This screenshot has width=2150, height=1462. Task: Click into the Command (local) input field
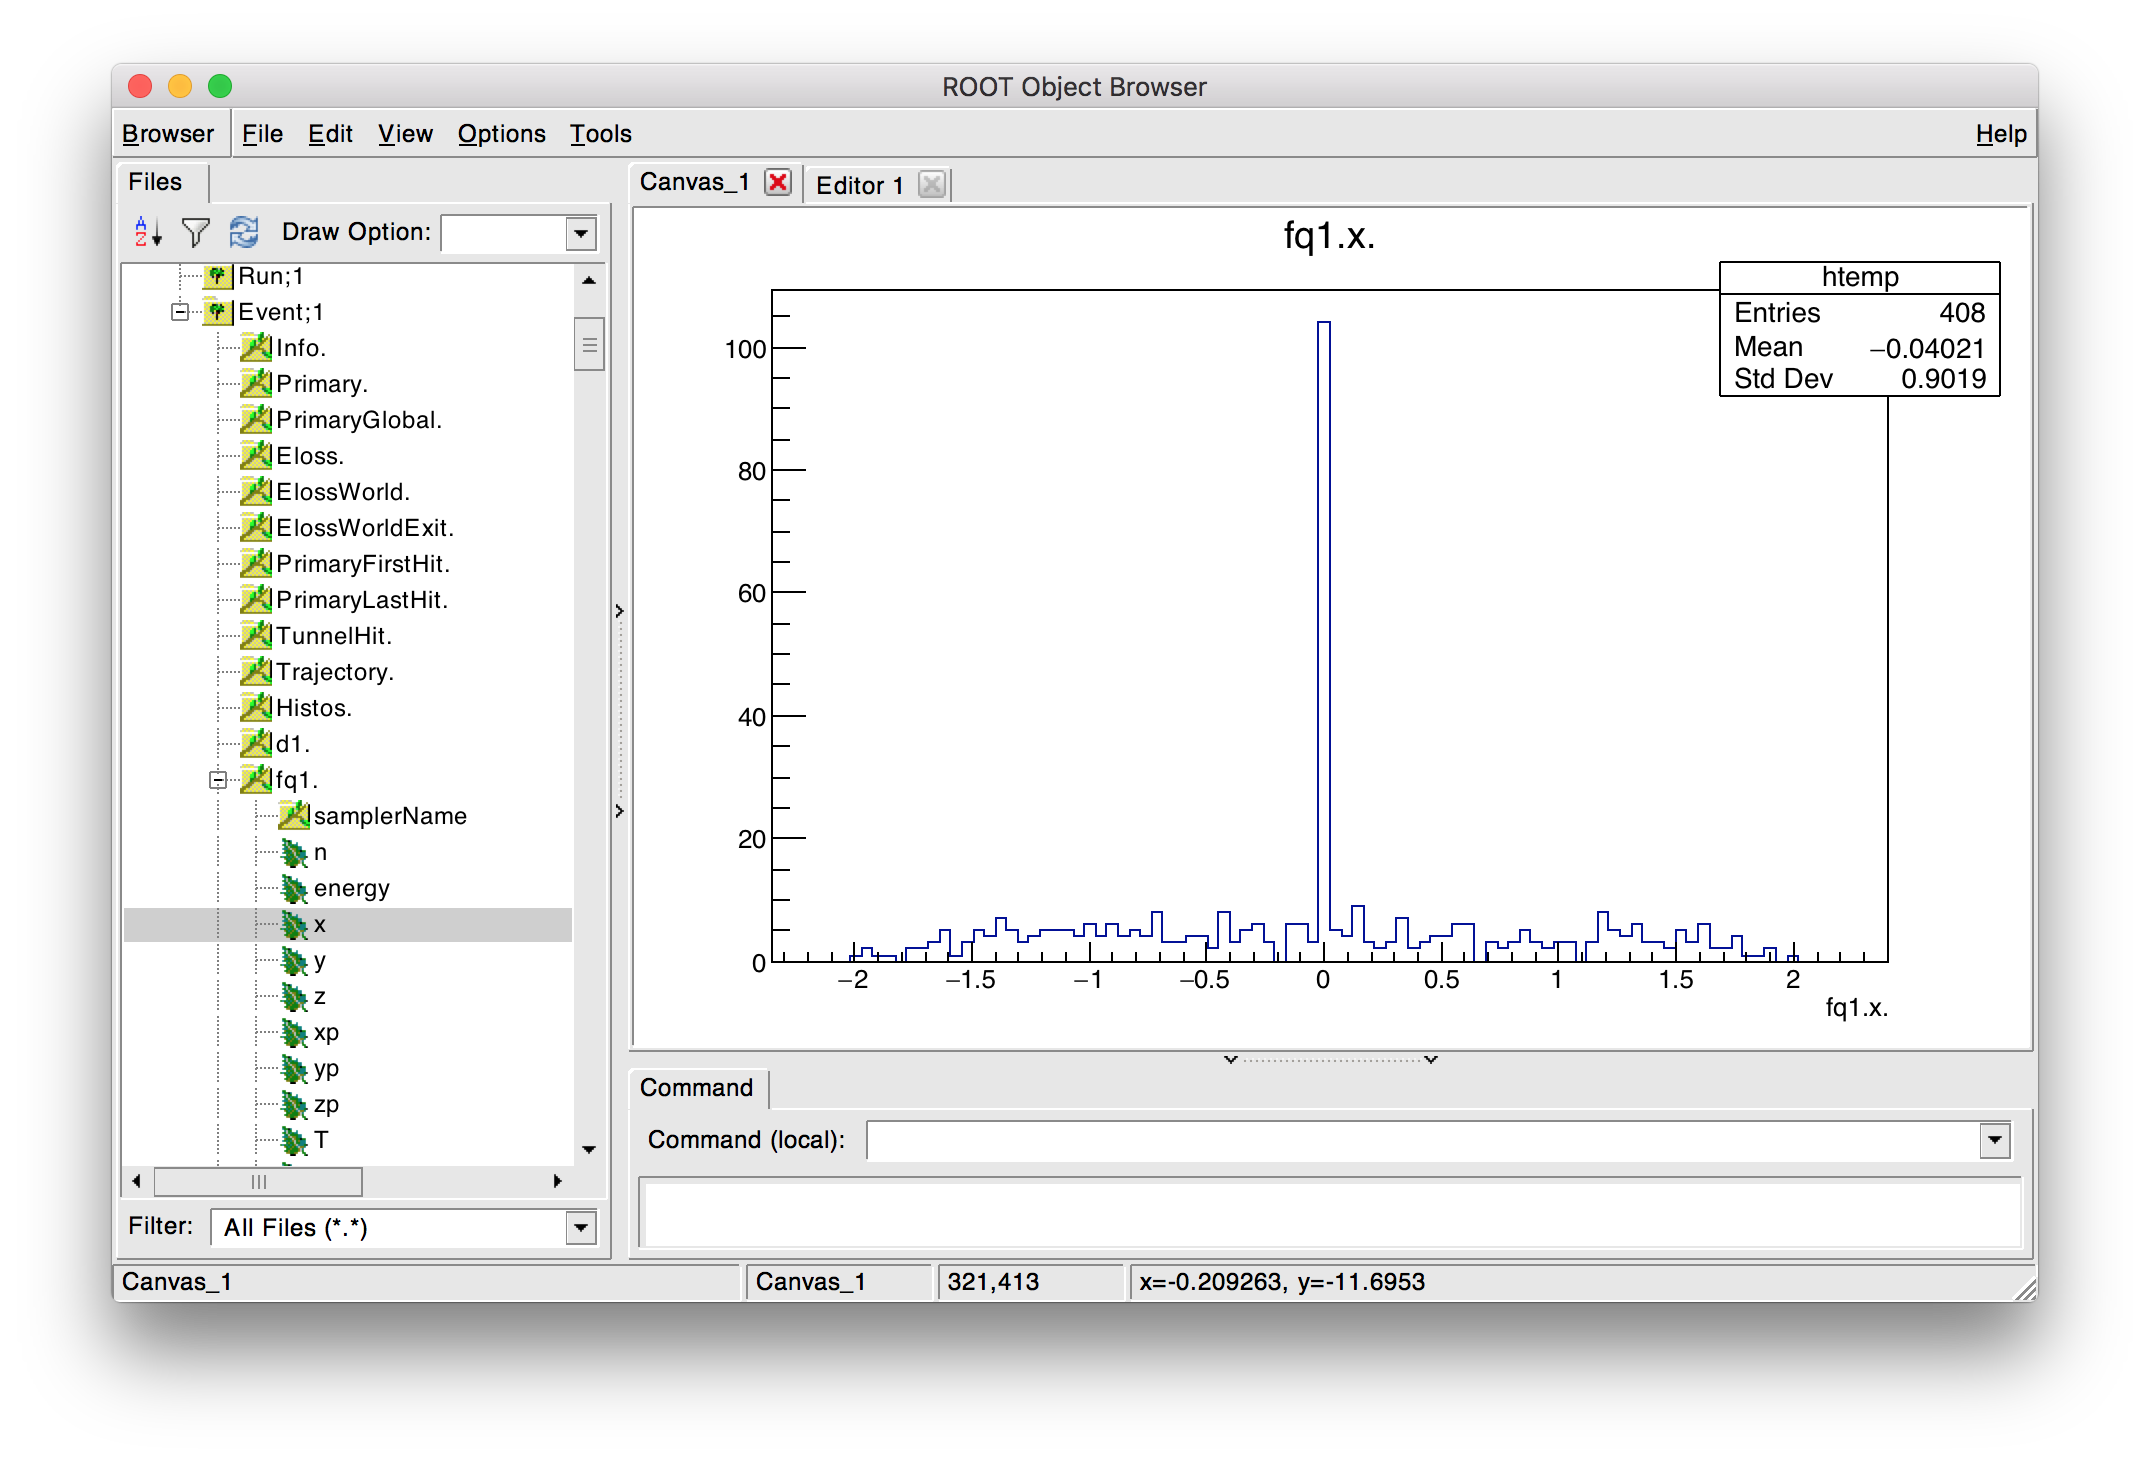pos(1422,1140)
